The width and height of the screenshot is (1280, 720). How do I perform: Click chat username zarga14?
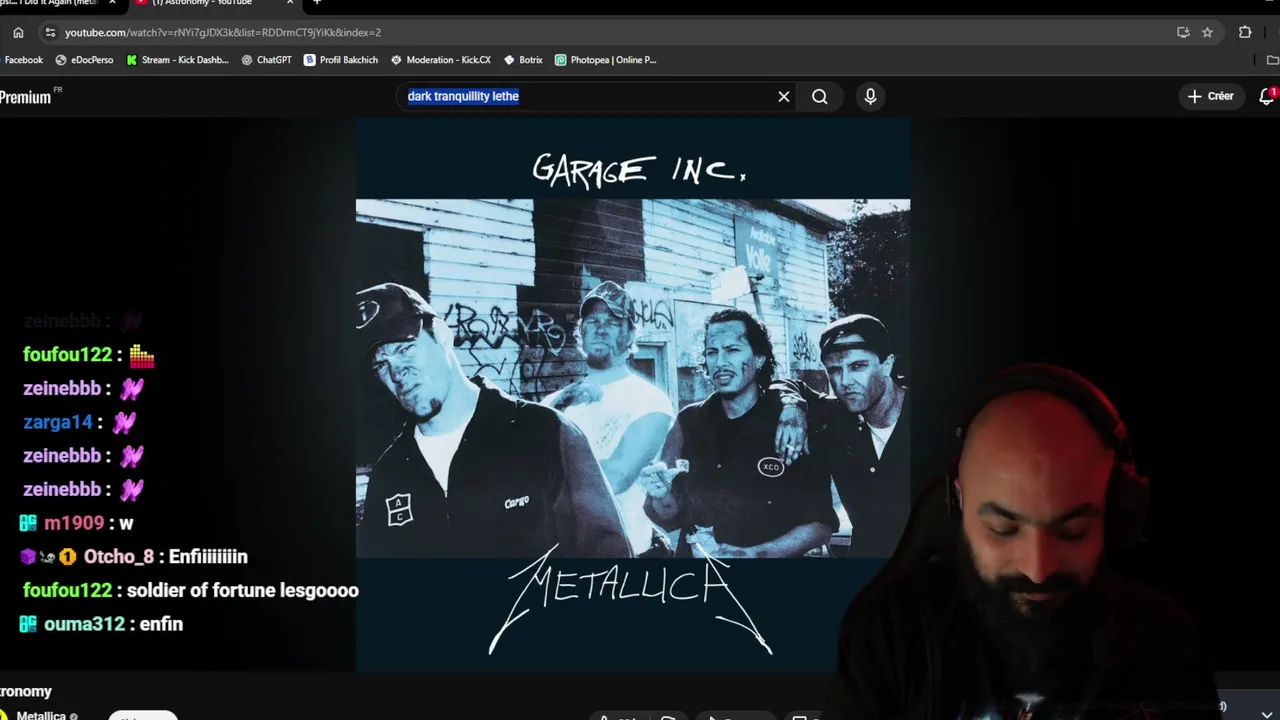click(x=58, y=422)
